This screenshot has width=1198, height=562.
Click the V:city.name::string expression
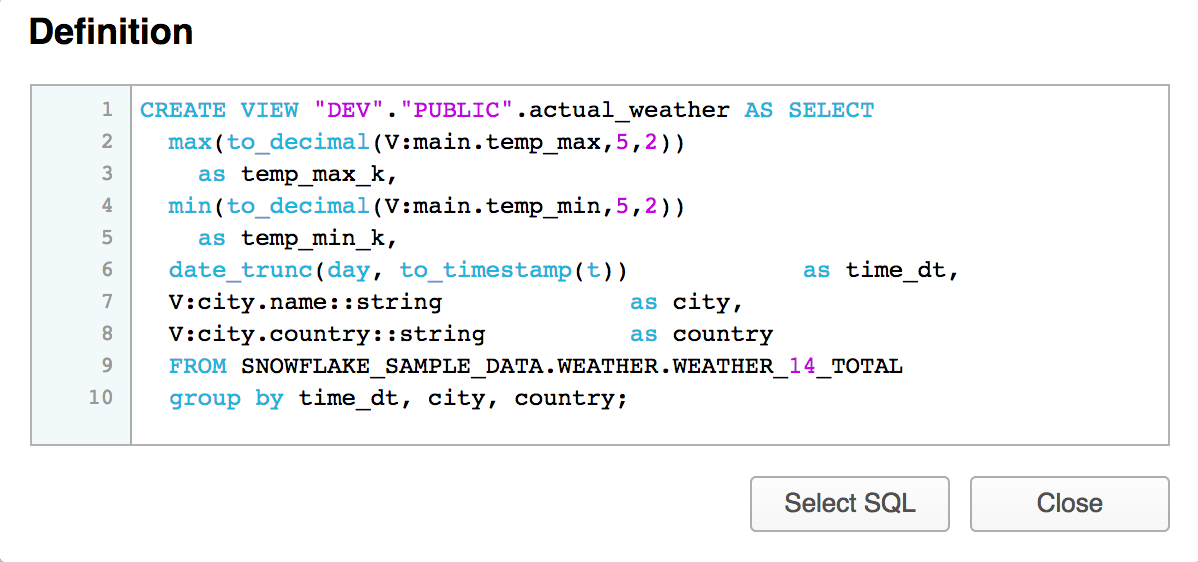[x=305, y=302]
